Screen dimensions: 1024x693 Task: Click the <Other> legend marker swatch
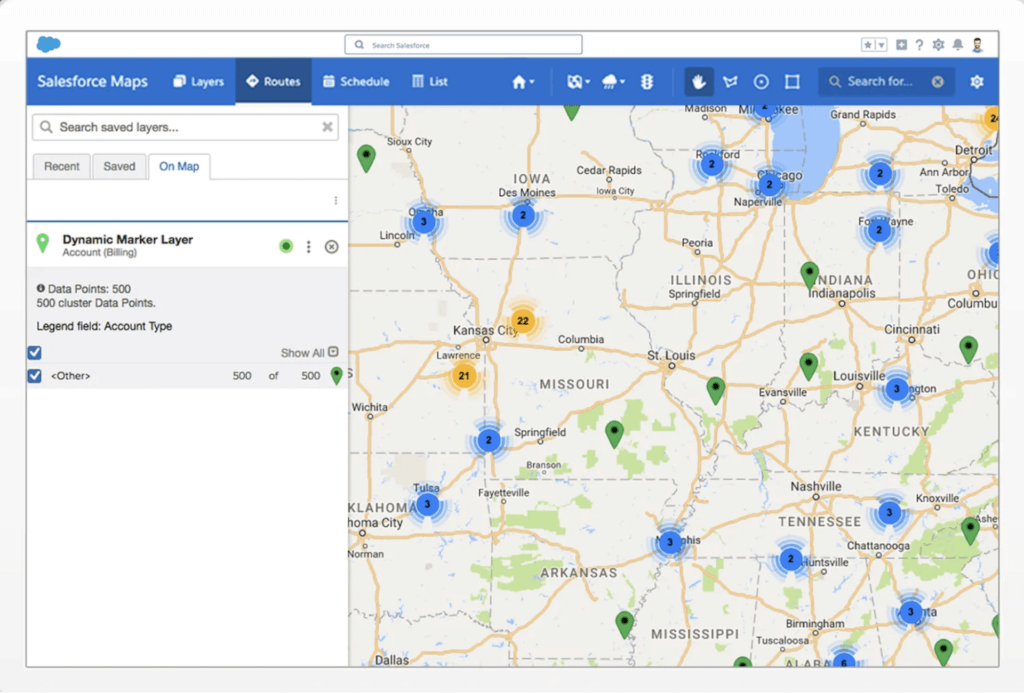pyautogui.click(x=336, y=375)
